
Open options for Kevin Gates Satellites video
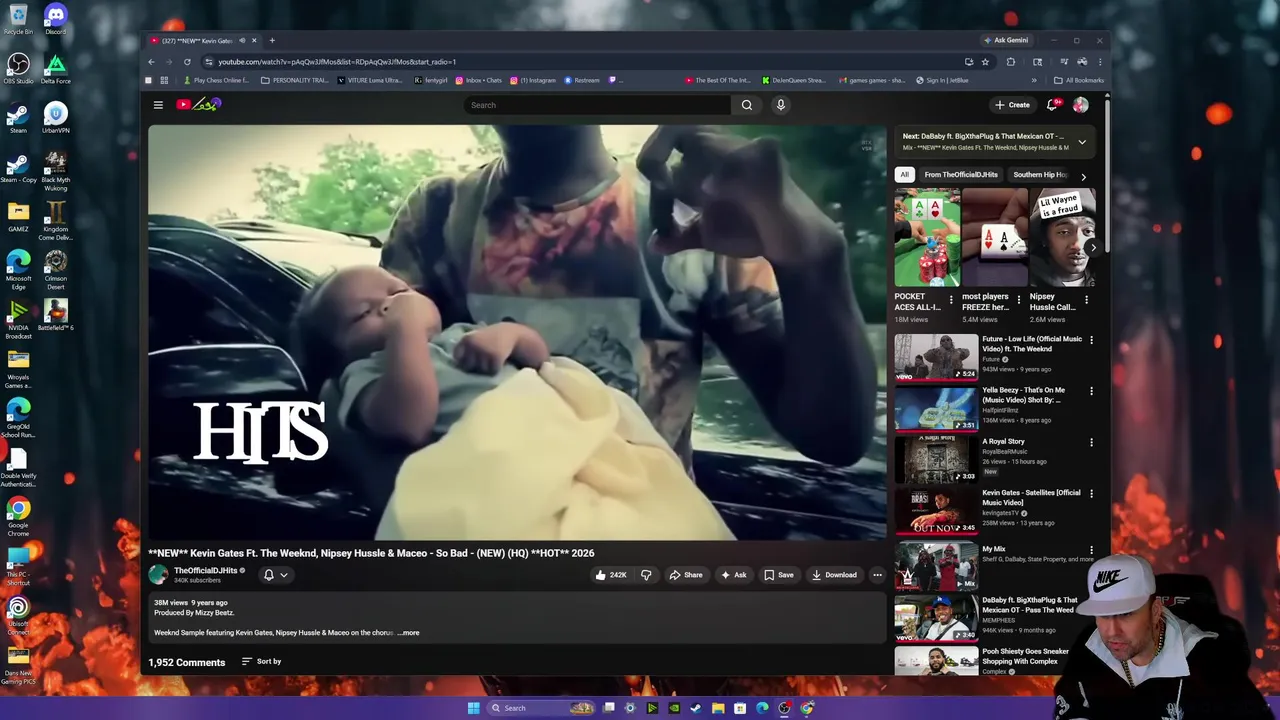1091,493
